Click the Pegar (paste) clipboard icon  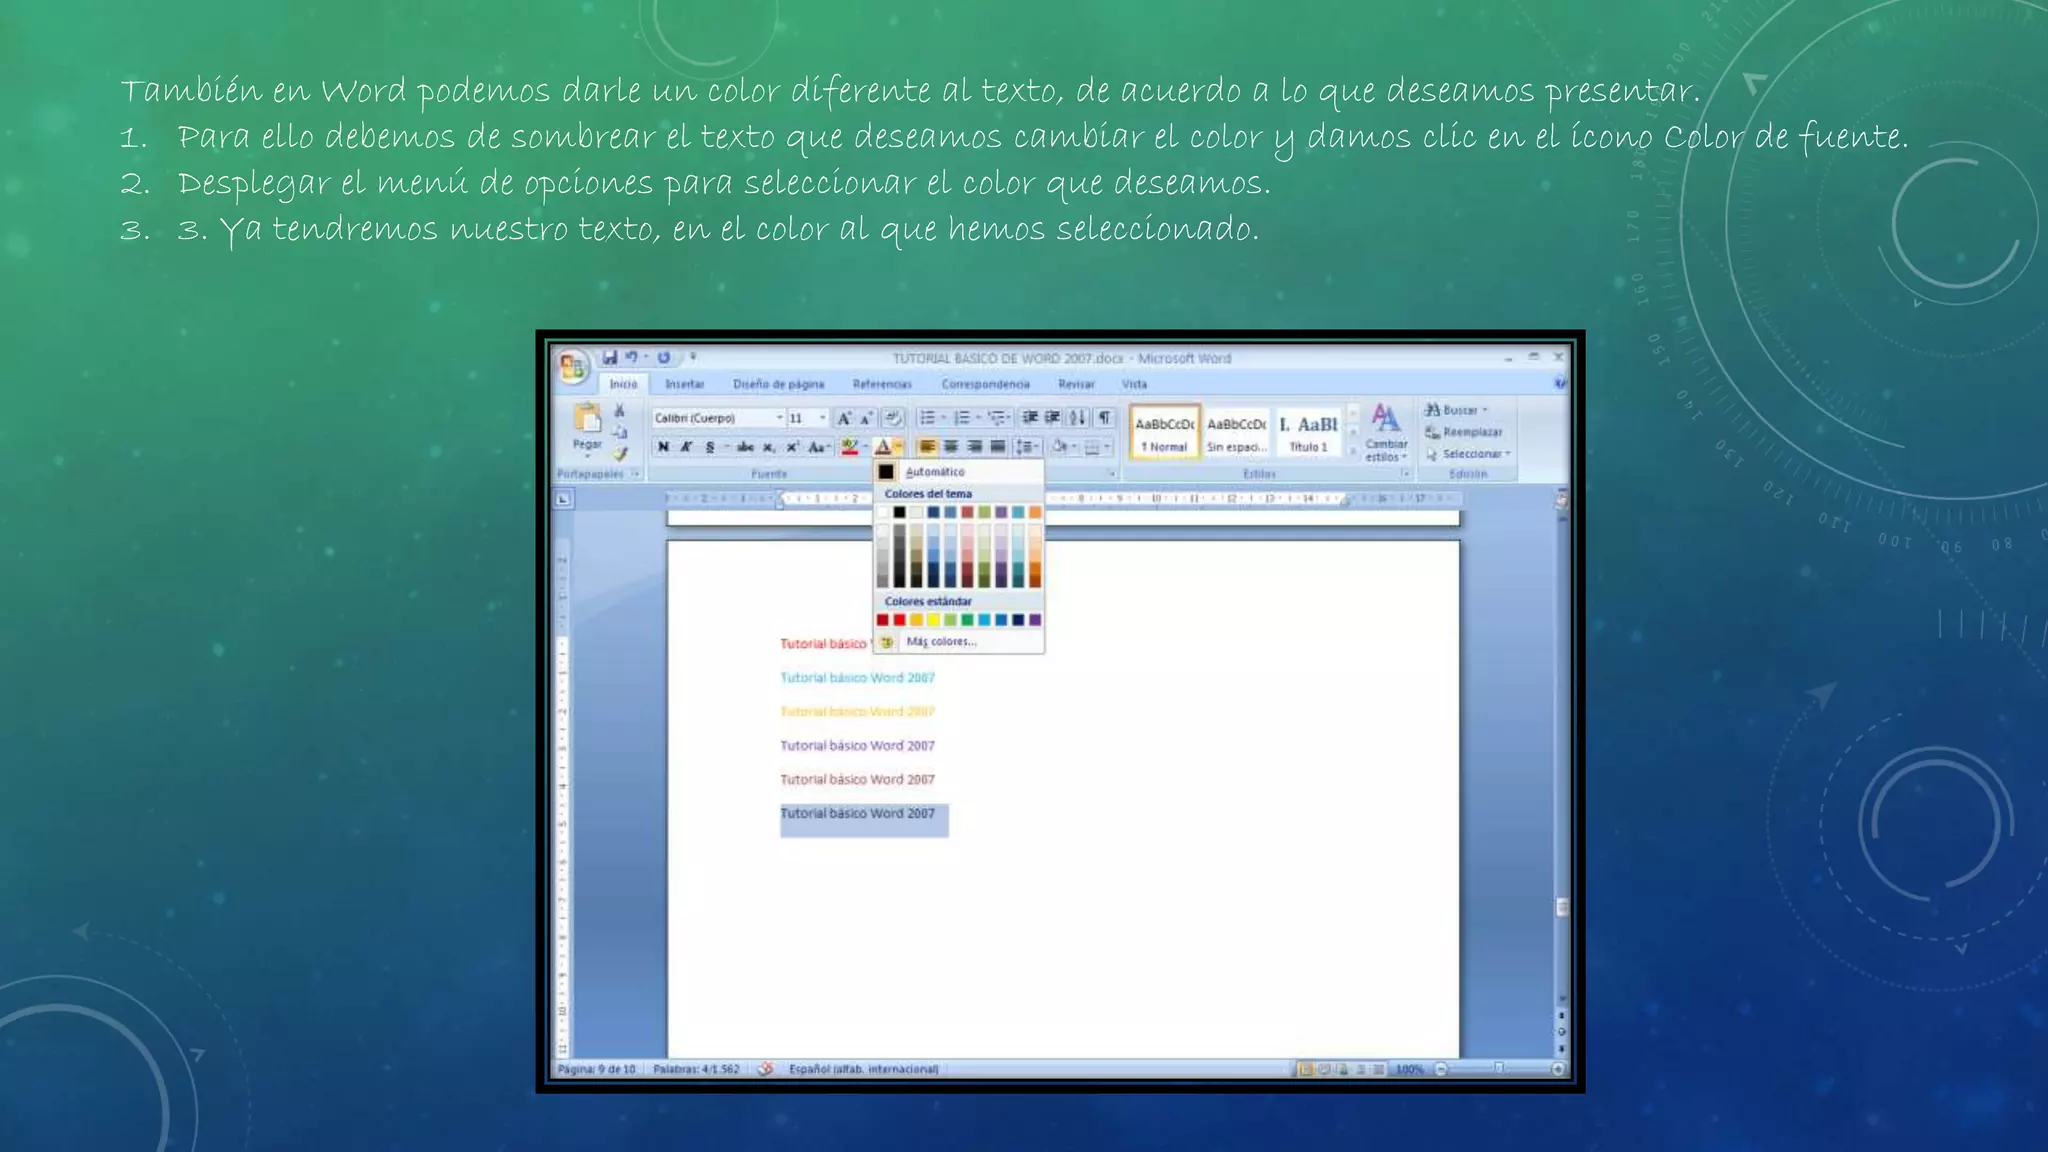coord(587,419)
